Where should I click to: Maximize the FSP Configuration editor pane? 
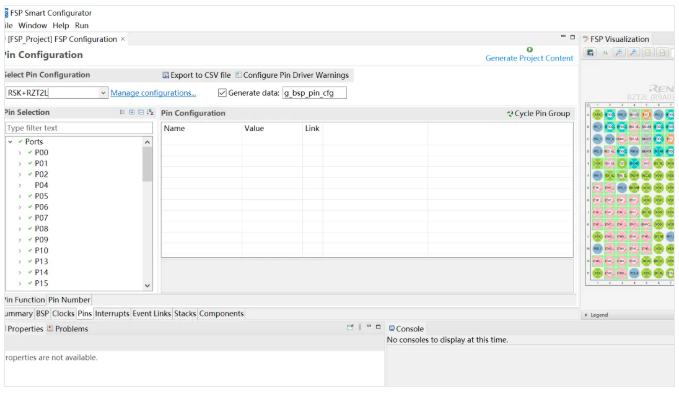tap(572, 37)
